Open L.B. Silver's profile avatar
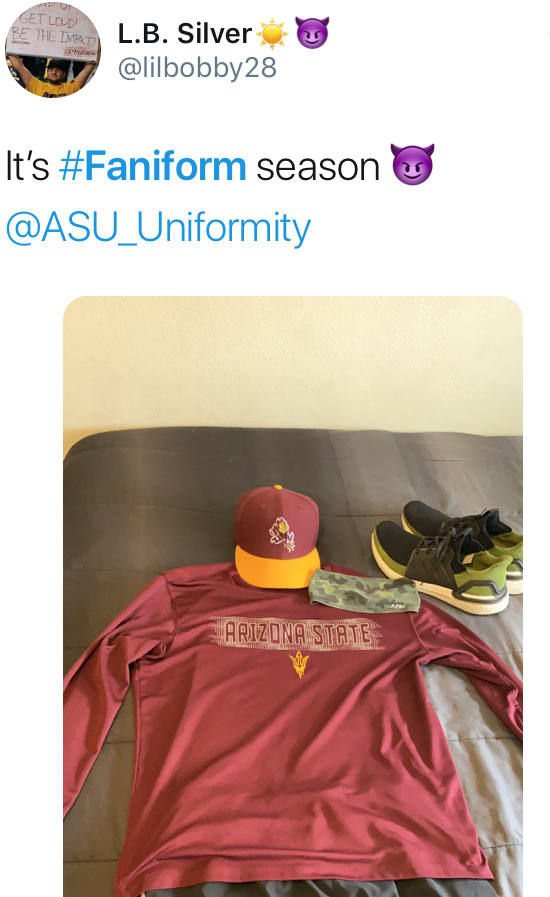The width and height of the screenshot is (550, 897). pyautogui.click(x=53, y=50)
